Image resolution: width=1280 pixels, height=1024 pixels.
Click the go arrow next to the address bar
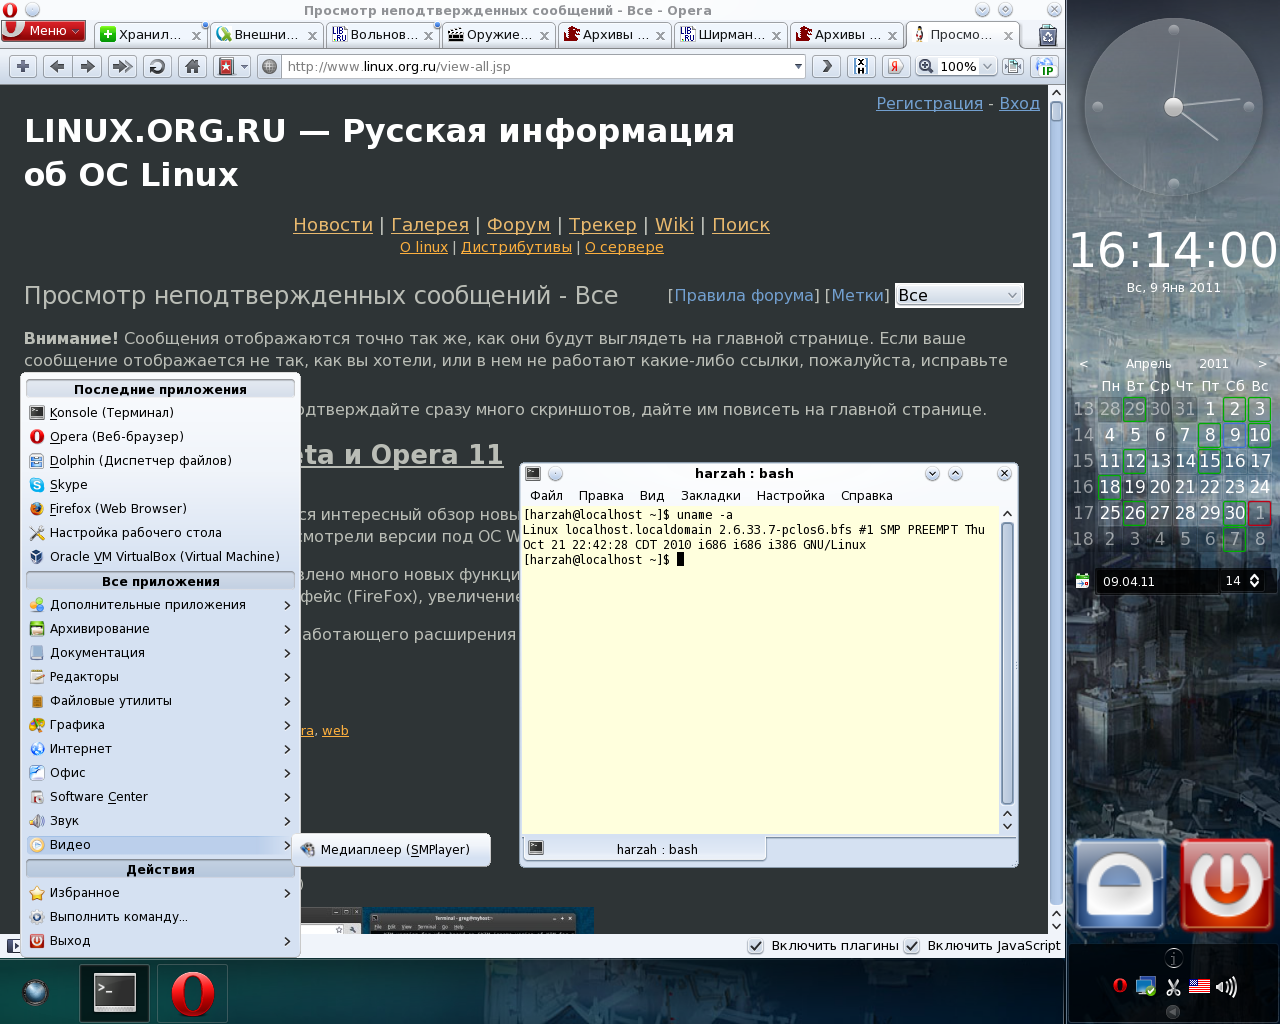pos(826,66)
